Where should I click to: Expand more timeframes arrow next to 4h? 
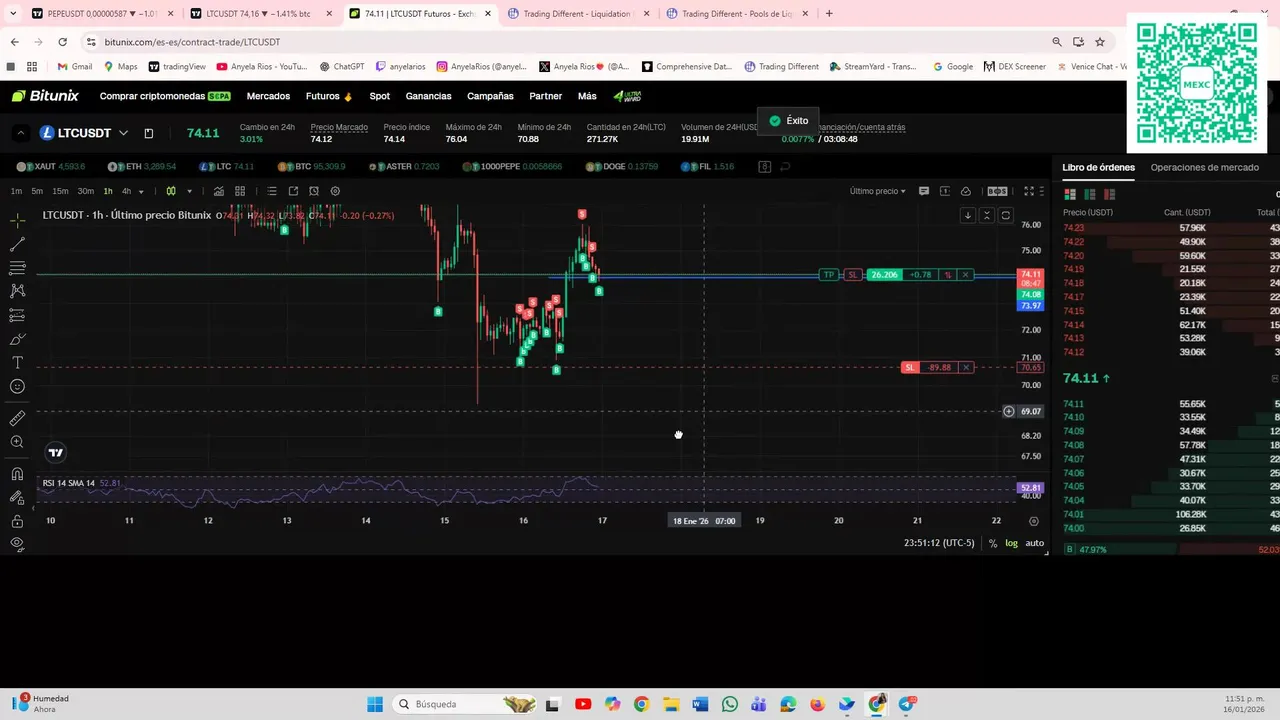click(141, 191)
